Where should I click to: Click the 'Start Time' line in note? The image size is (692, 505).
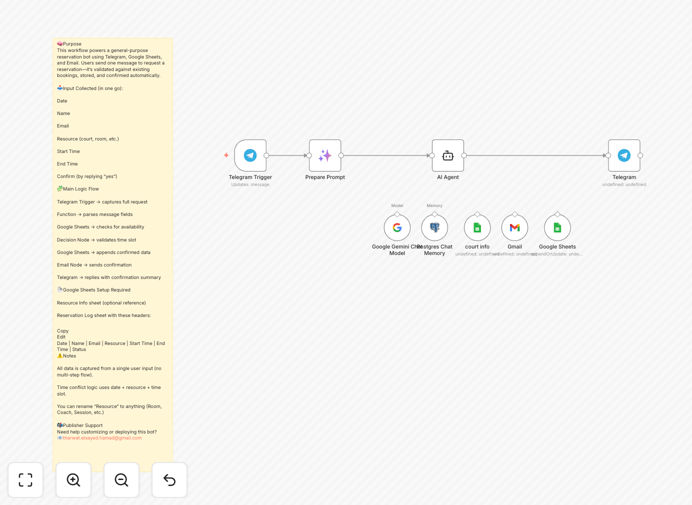pyautogui.click(x=68, y=151)
